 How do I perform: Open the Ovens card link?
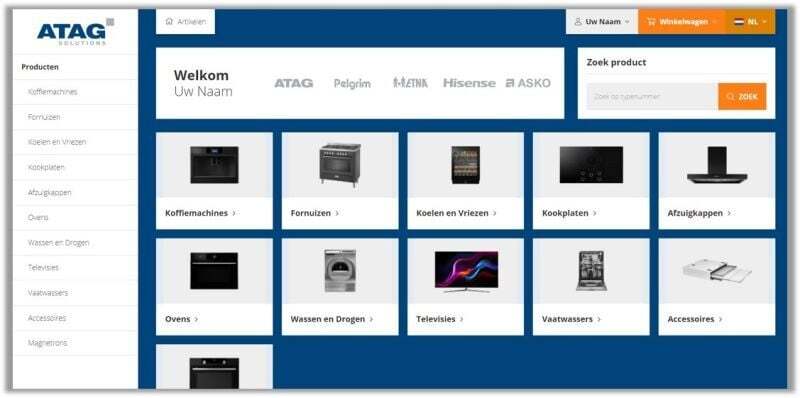click(x=182, y=319)
